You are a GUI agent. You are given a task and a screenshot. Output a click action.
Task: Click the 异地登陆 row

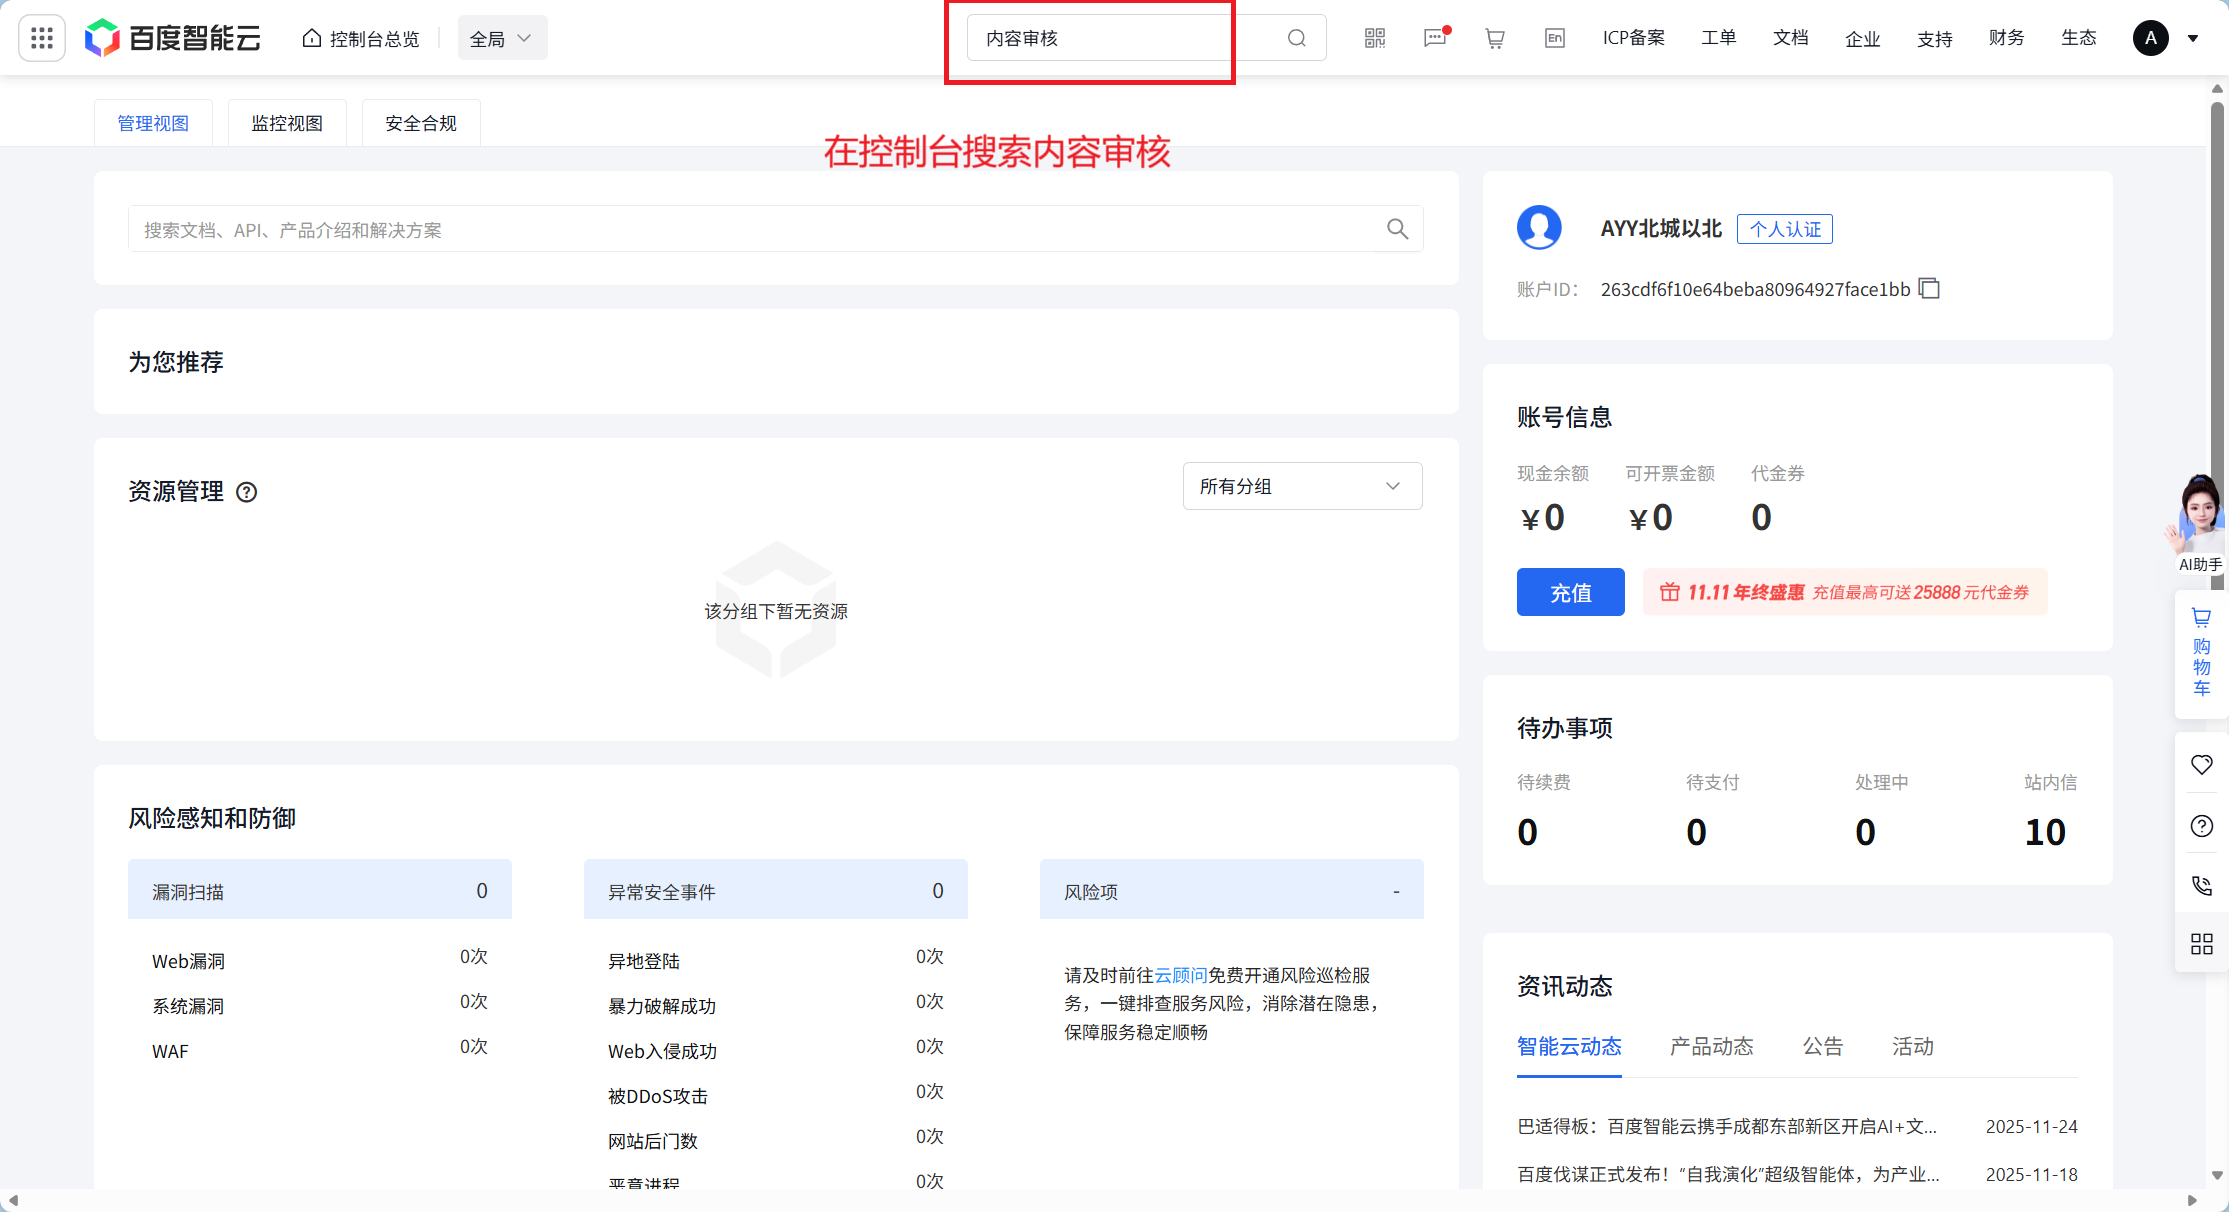(776, 960)
